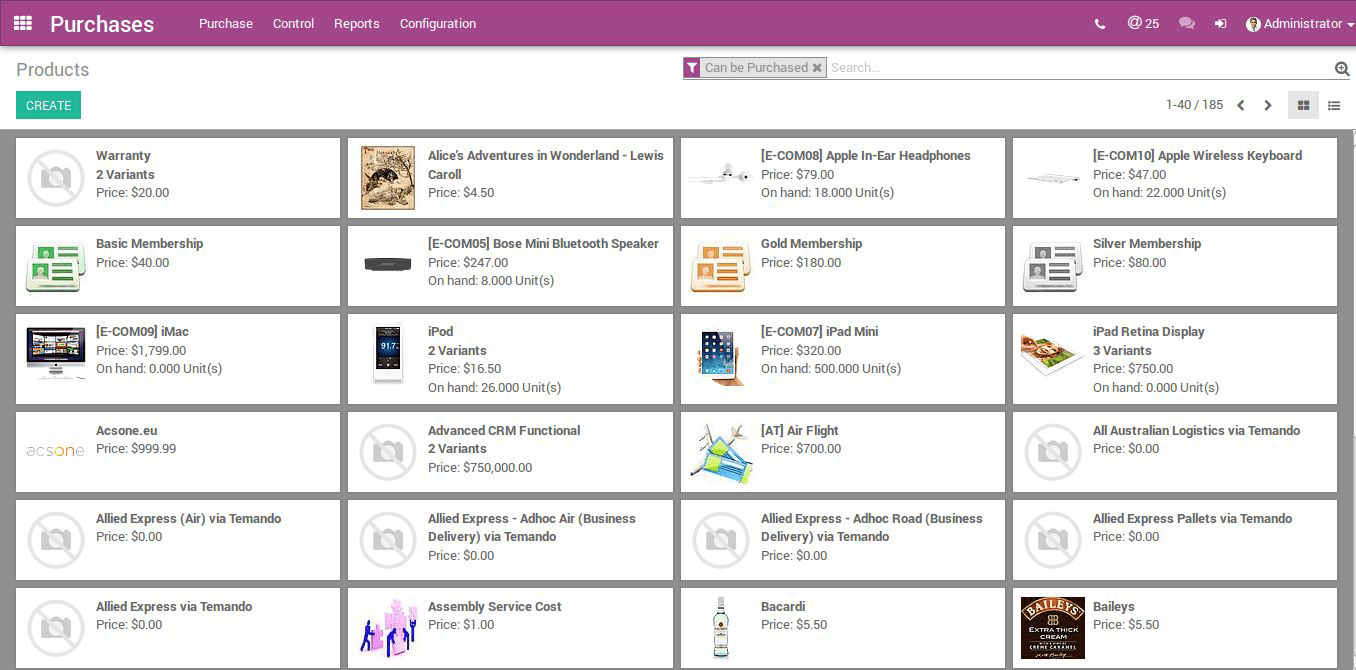
Task: Click the Create button
Action: tap(48, 105)
